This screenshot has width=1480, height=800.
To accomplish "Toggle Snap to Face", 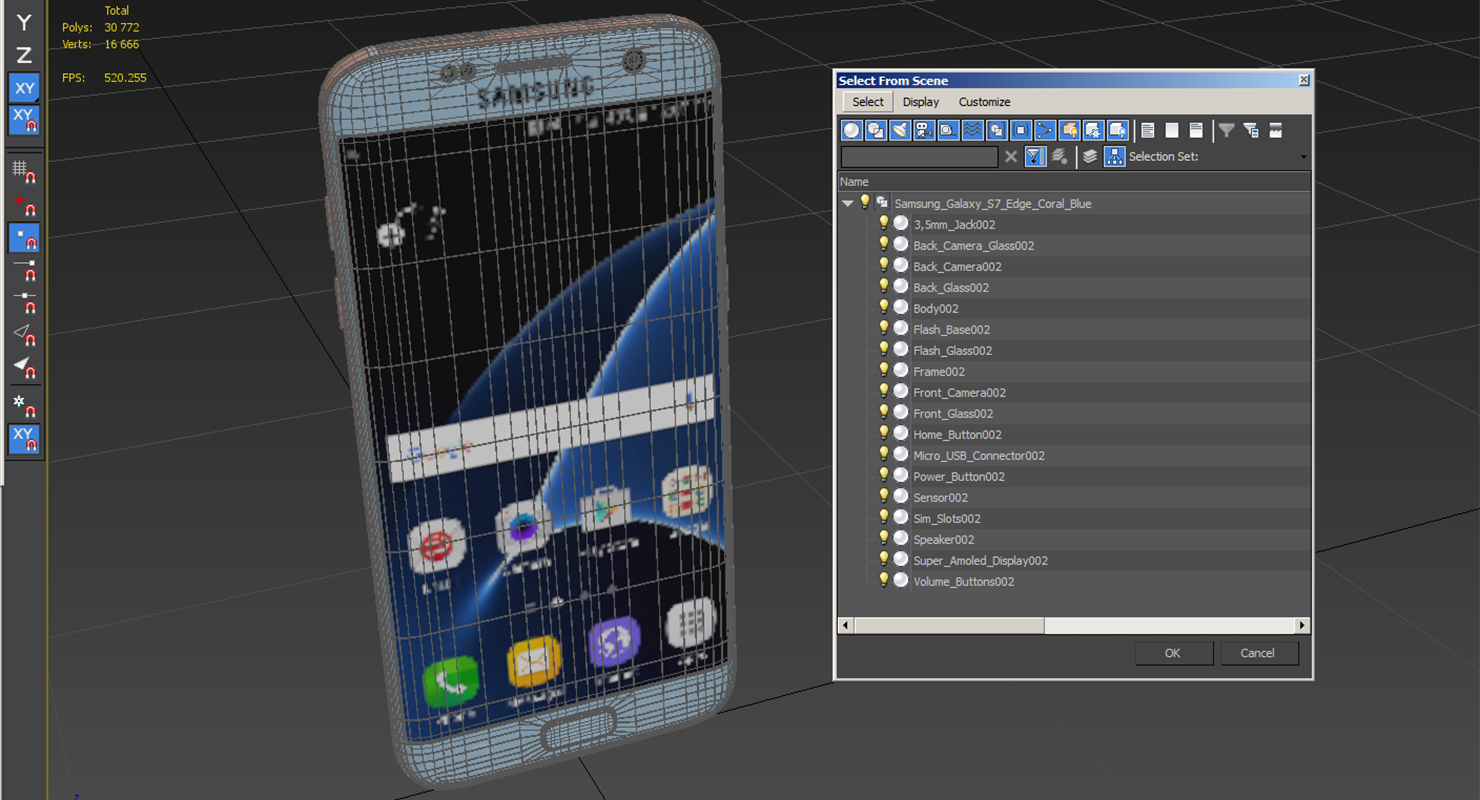I will coord(24,367).
